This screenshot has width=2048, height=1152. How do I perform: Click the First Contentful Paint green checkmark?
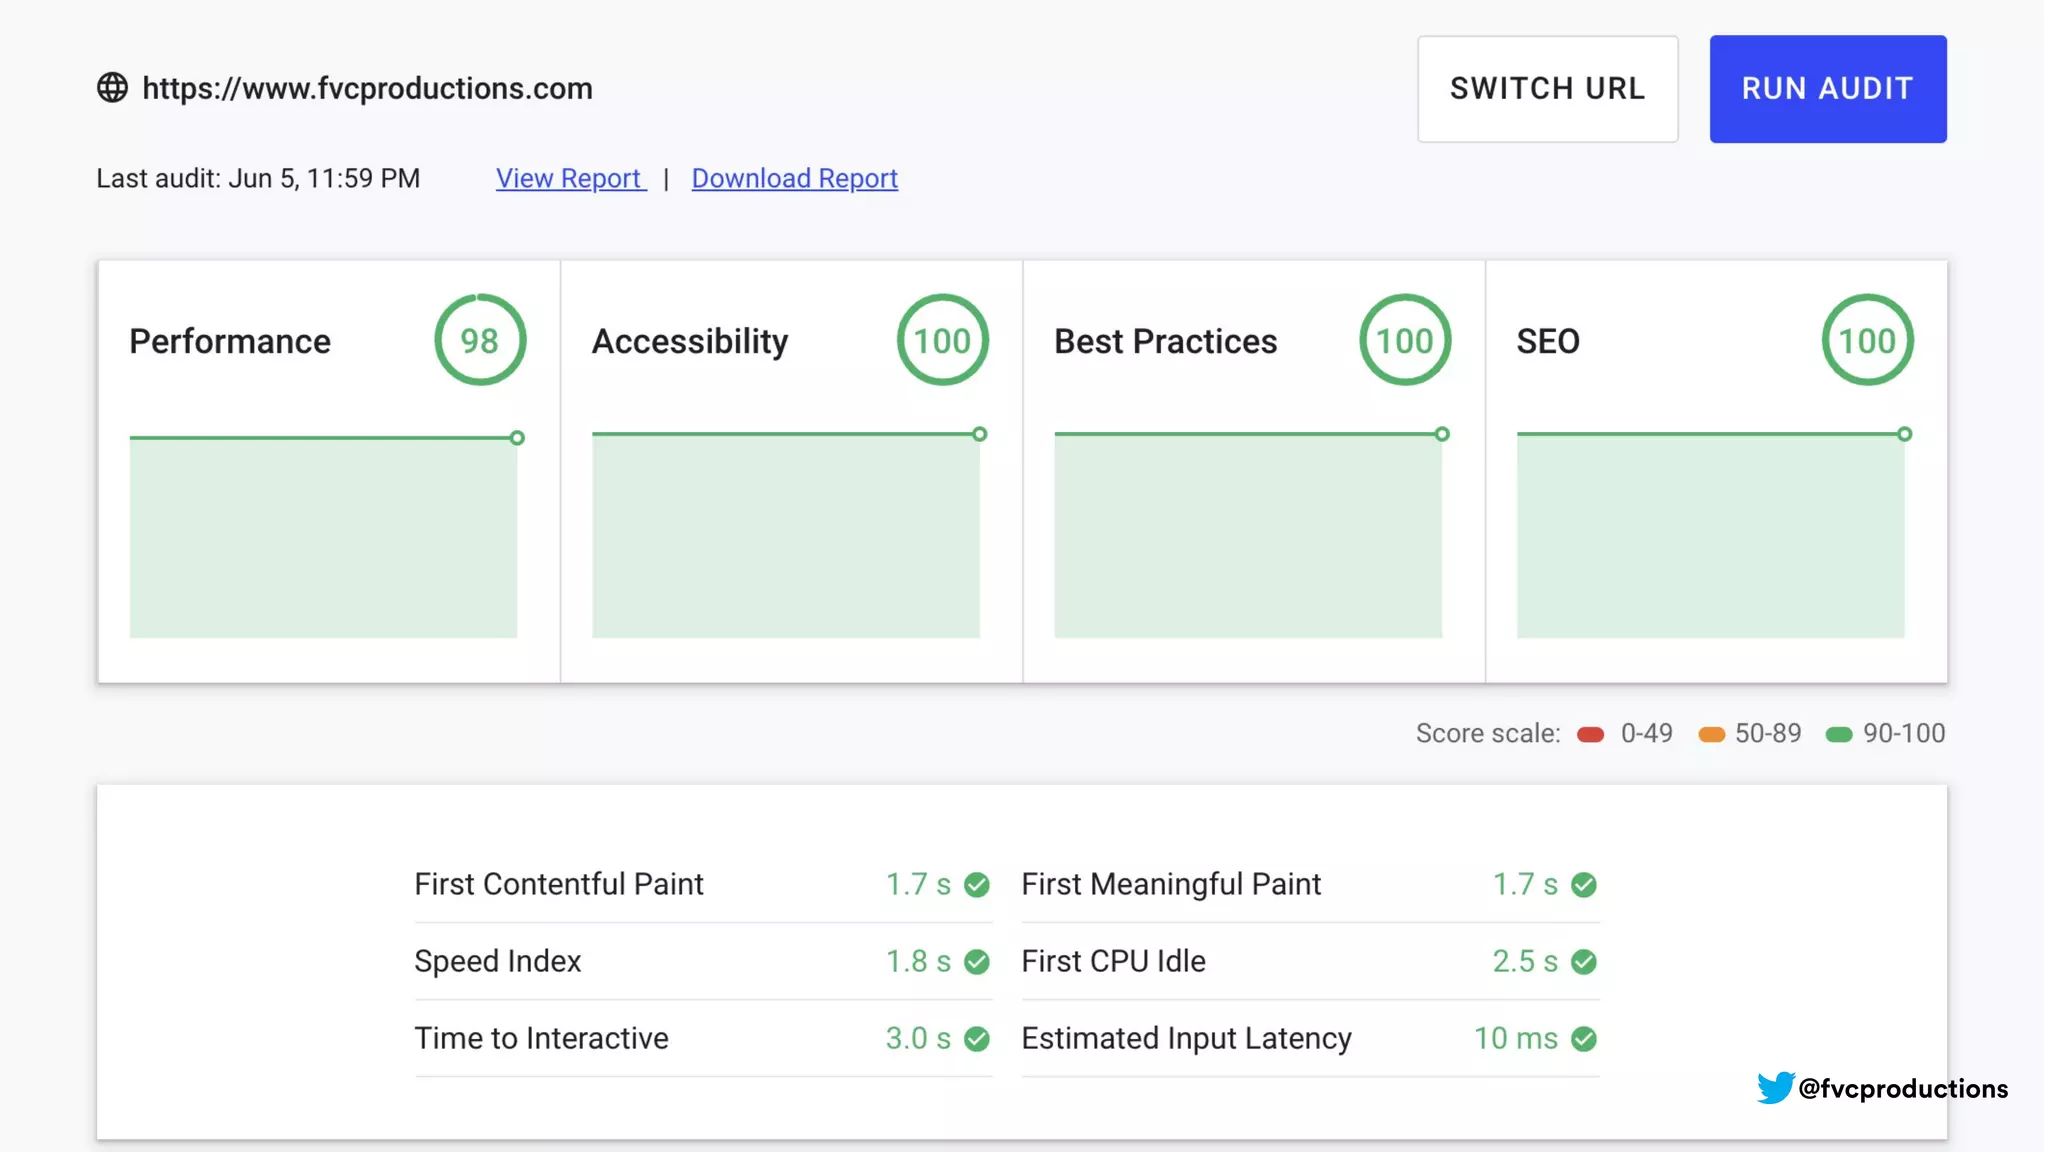(977, 885)
